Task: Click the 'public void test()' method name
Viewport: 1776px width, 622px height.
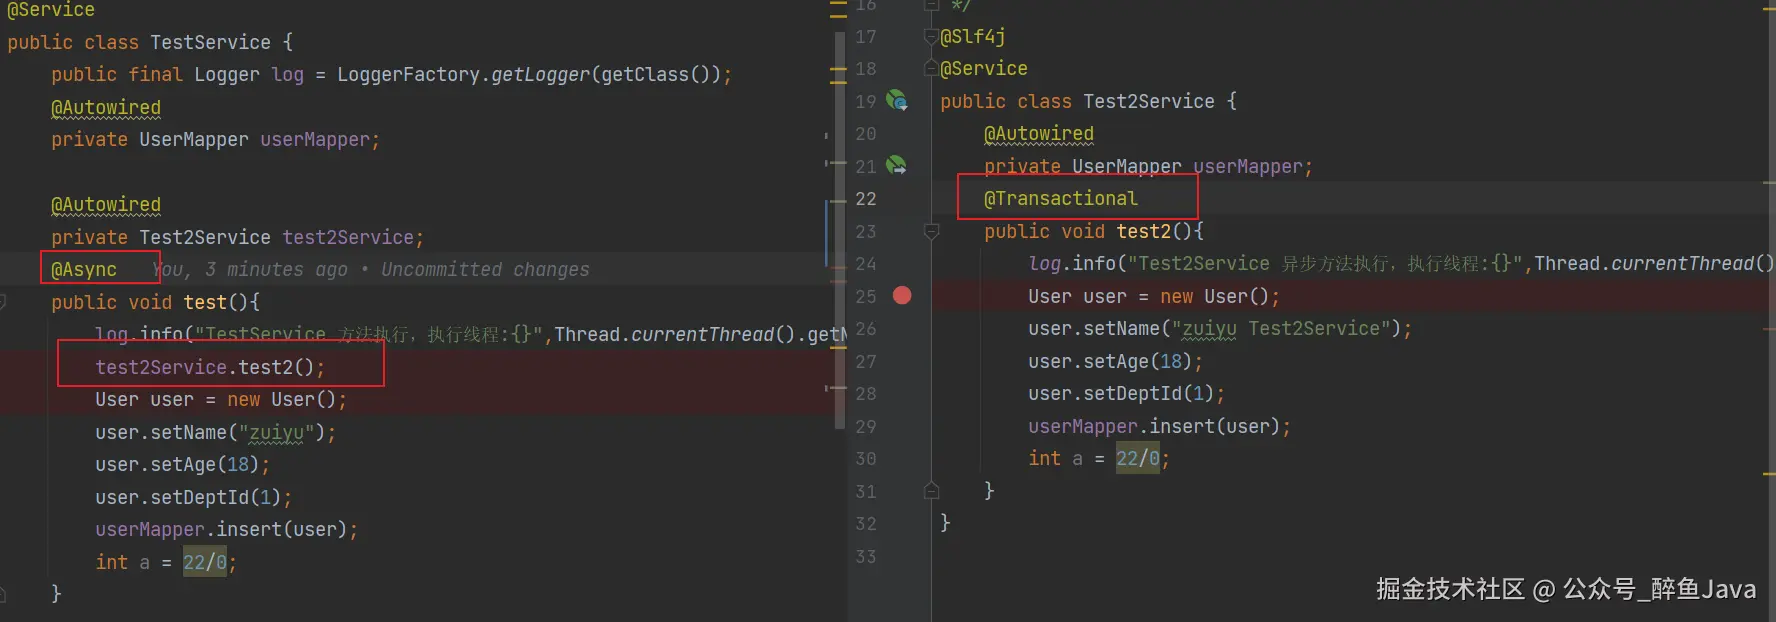Action: pyautogui.click(x=205, y=302)
